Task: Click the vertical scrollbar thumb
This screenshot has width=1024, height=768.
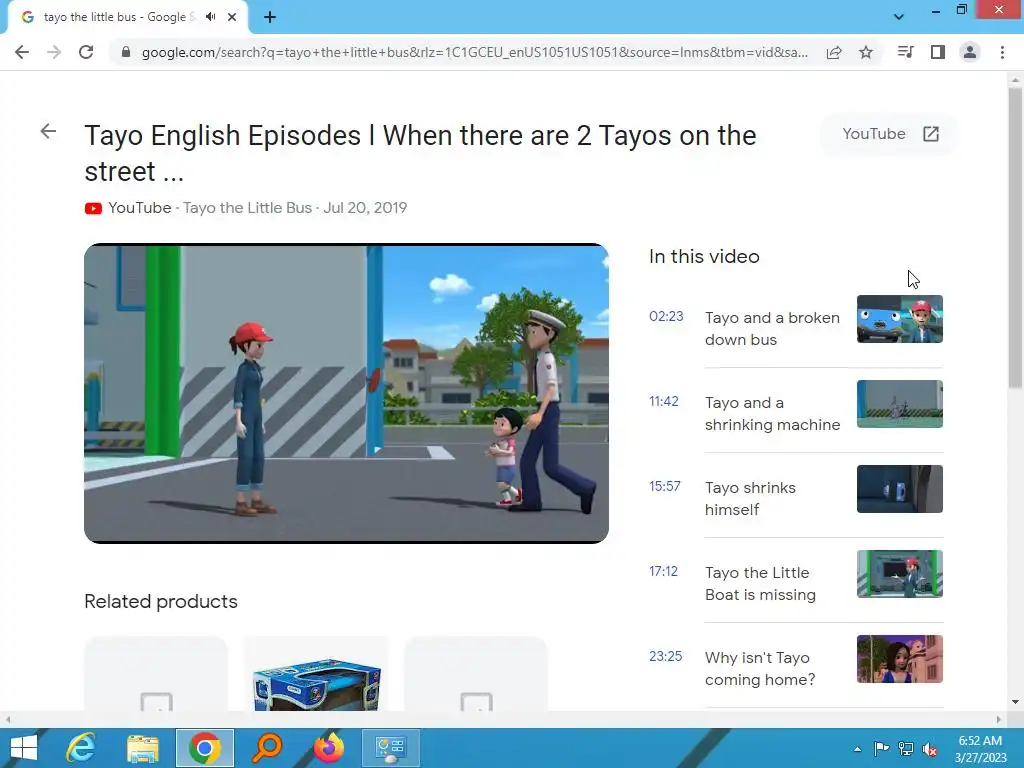Action: pos(1015,238)
